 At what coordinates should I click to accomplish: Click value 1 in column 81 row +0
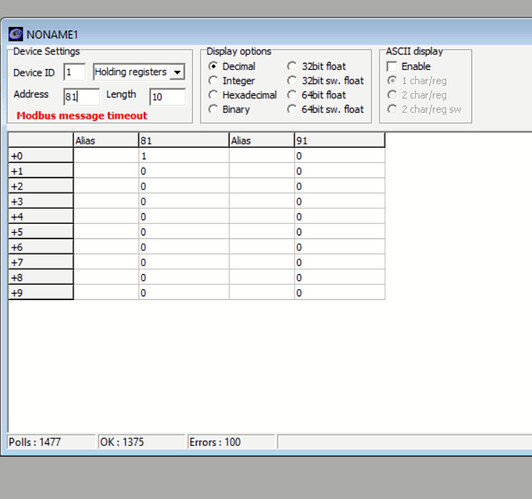point(184,156)
